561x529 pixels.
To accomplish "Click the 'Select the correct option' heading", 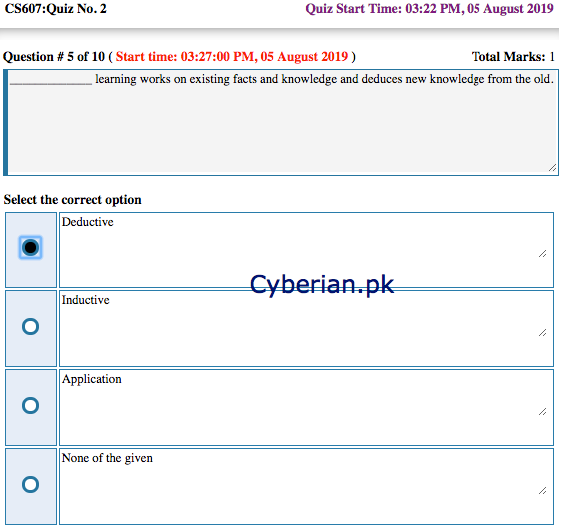I will point(73,200).
